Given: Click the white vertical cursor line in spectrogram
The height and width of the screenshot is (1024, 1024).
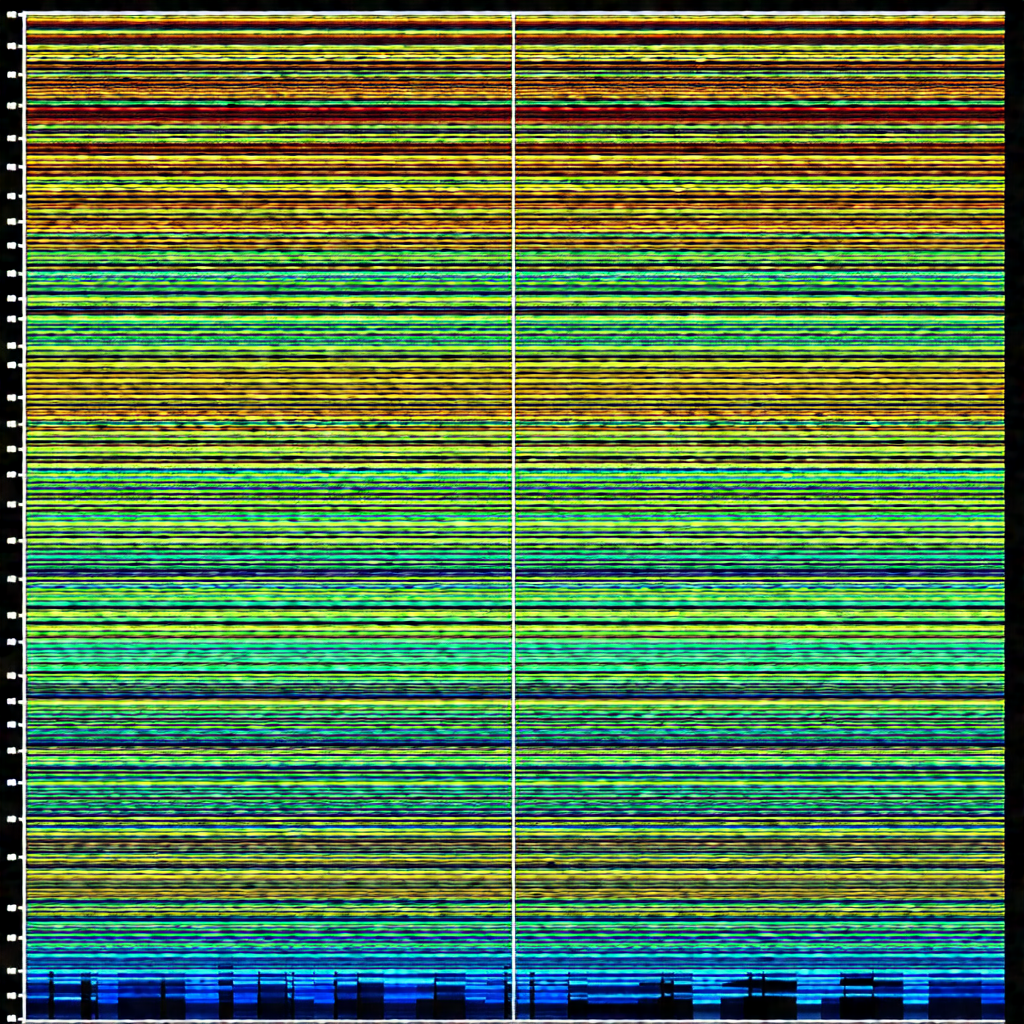Looking at the screenshot, I should [513, 516].
